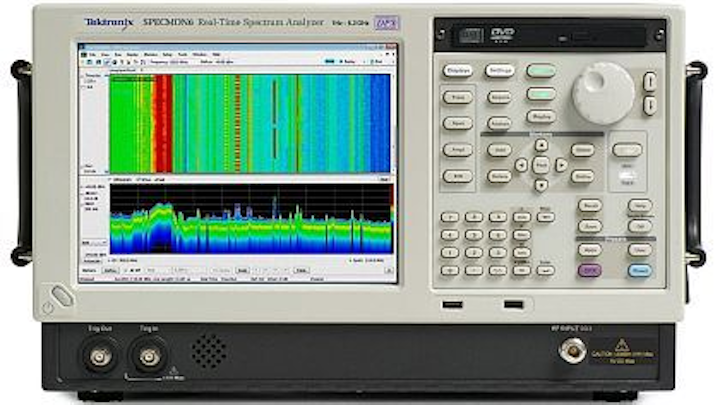Click the oblong power standby button below the screen
The width and height of the screenshot is (720, 405).
[62, 296]
